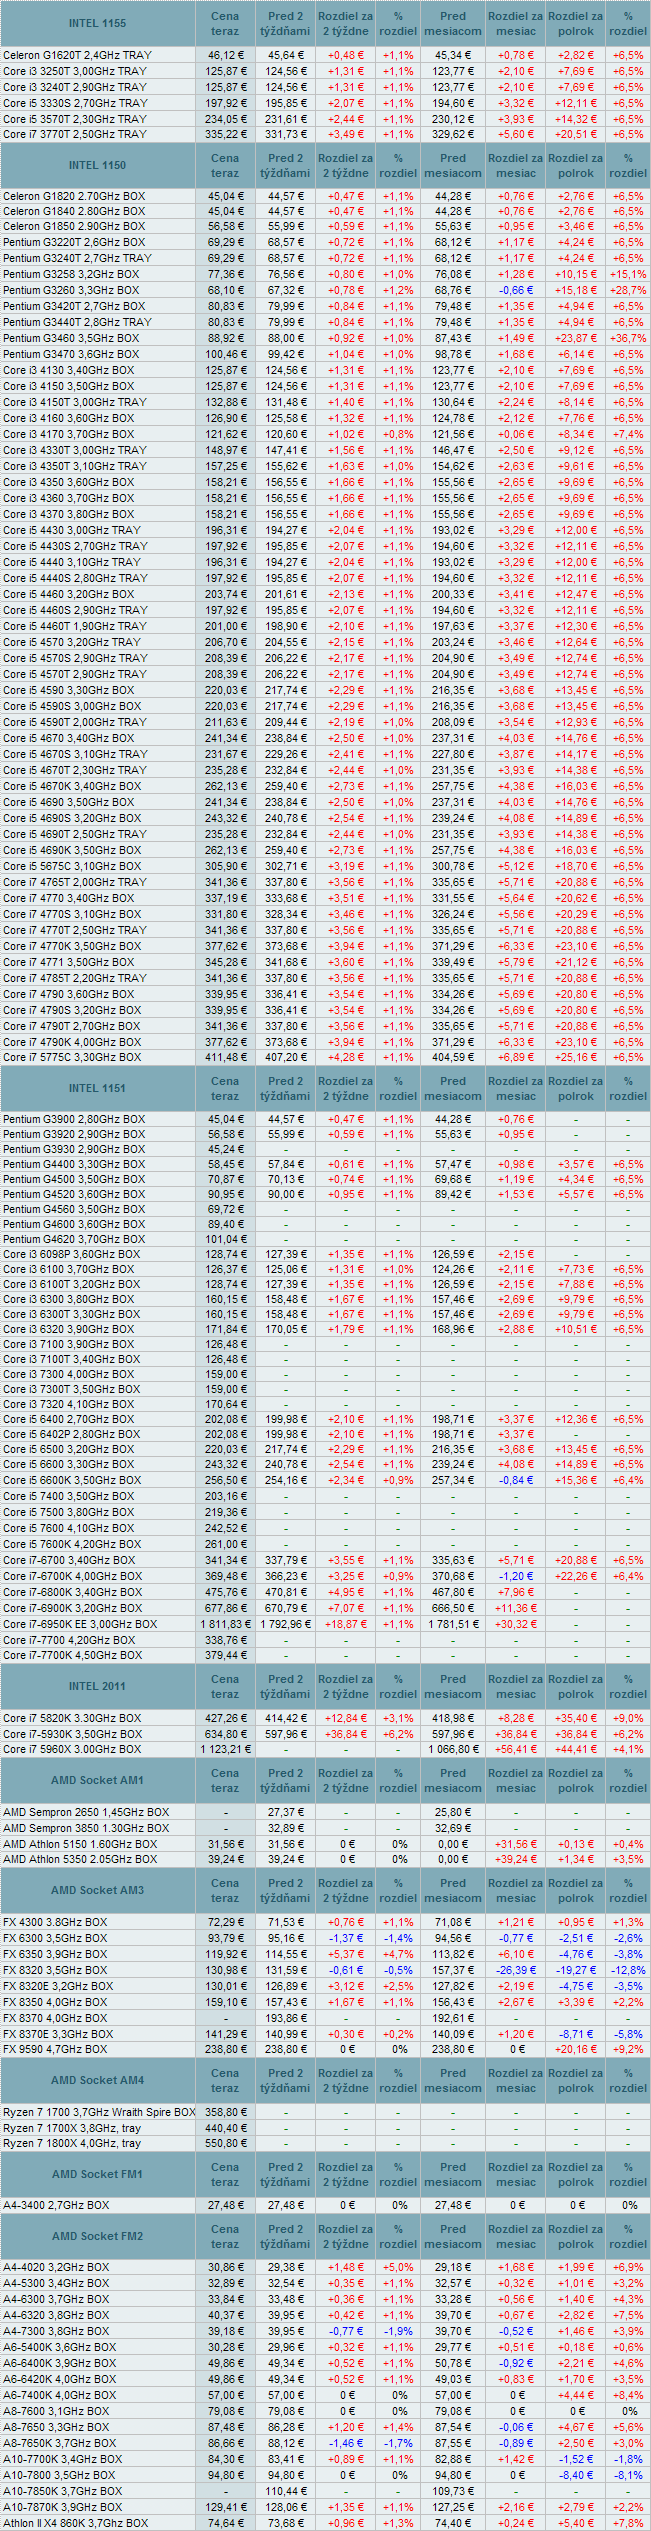Select 'Core i7-6950X EE 3,00GHz BOX' product name
This screenshot has height=2531, width=651.
(x=80, y=1624)
